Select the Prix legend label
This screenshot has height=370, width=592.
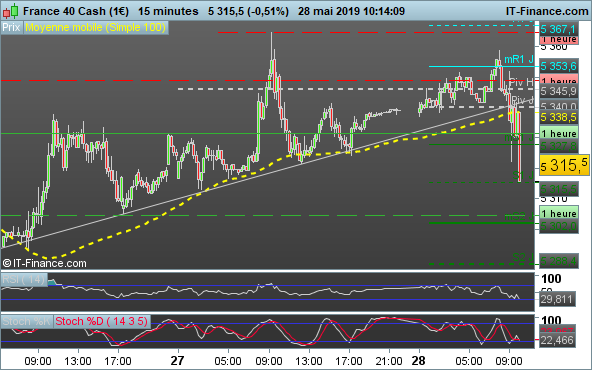click(x=11, y=28)
